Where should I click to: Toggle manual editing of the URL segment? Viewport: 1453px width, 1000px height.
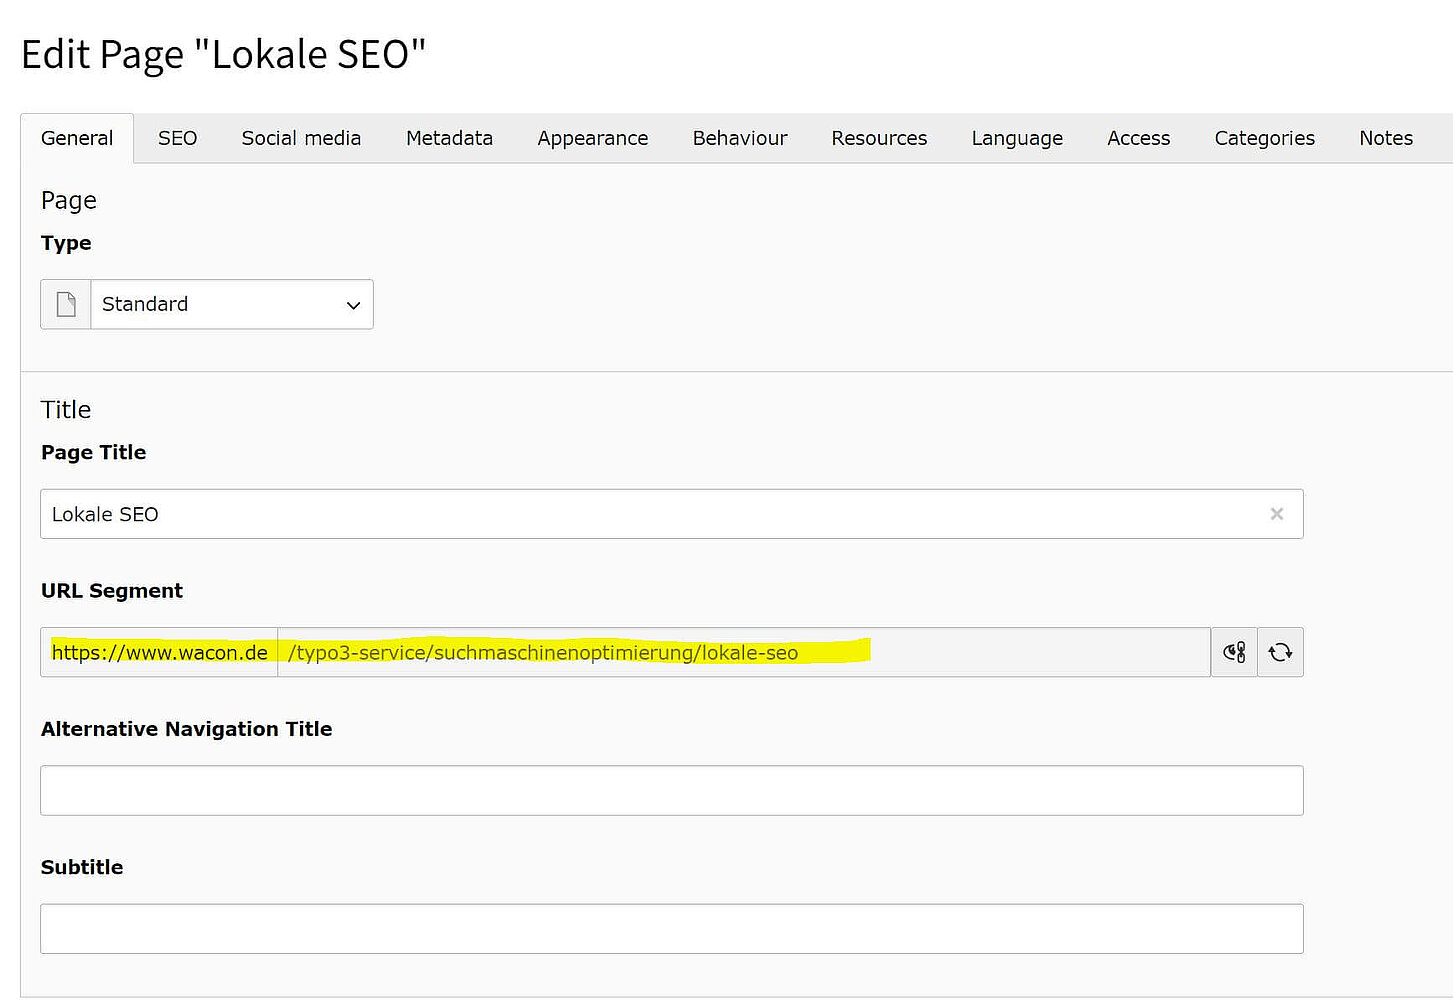point(1234,652)
